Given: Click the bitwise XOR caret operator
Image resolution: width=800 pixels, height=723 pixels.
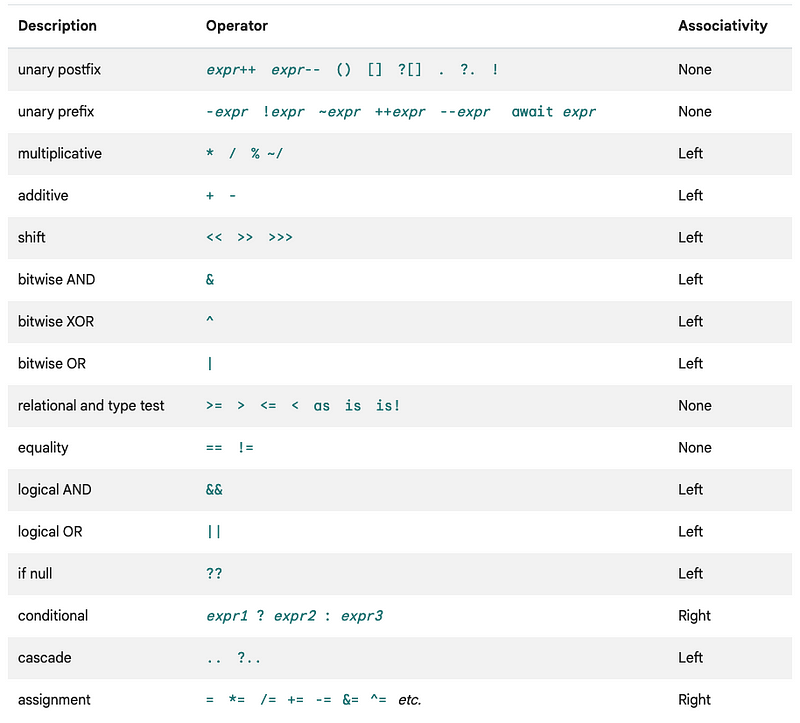Looking at the screenshot, I should 210,320.
